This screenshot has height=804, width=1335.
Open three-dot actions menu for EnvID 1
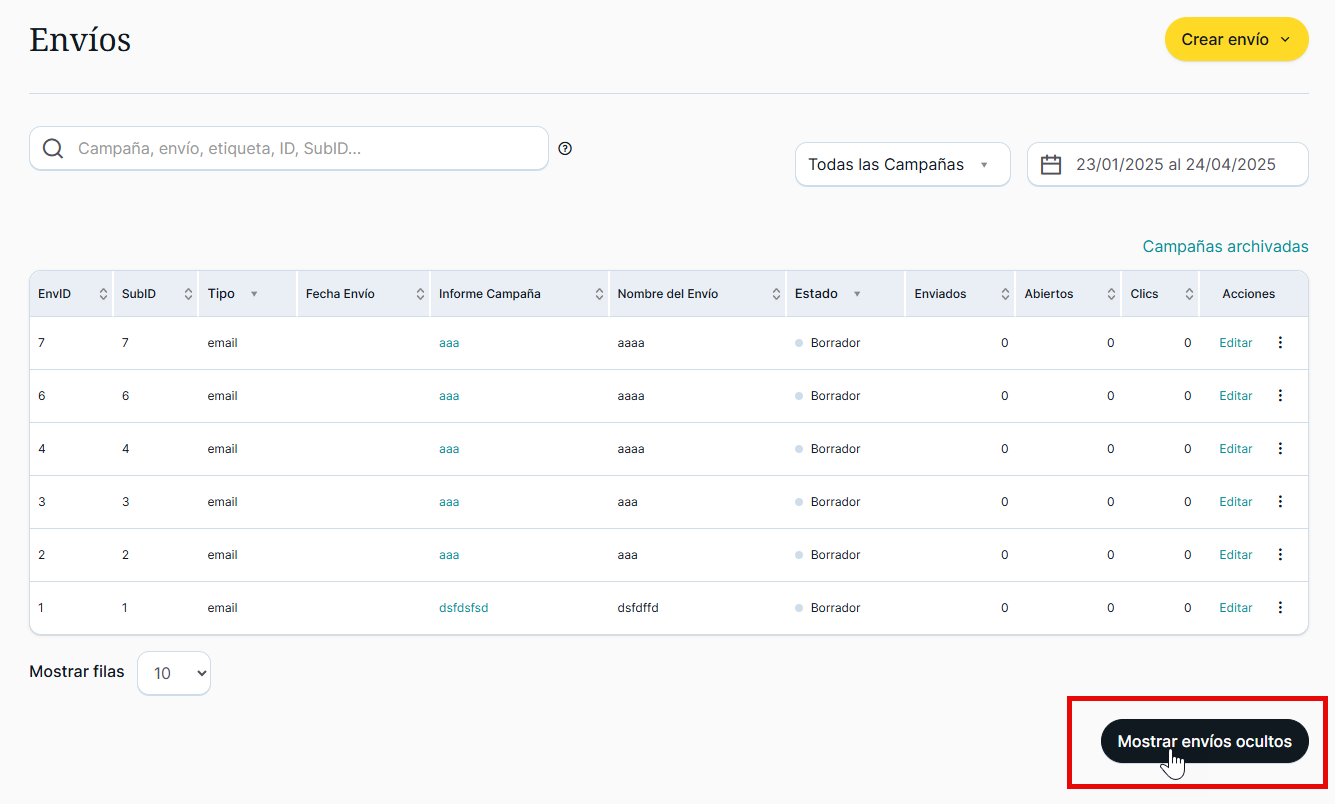pyautogui.click(x=1280, y=608)
